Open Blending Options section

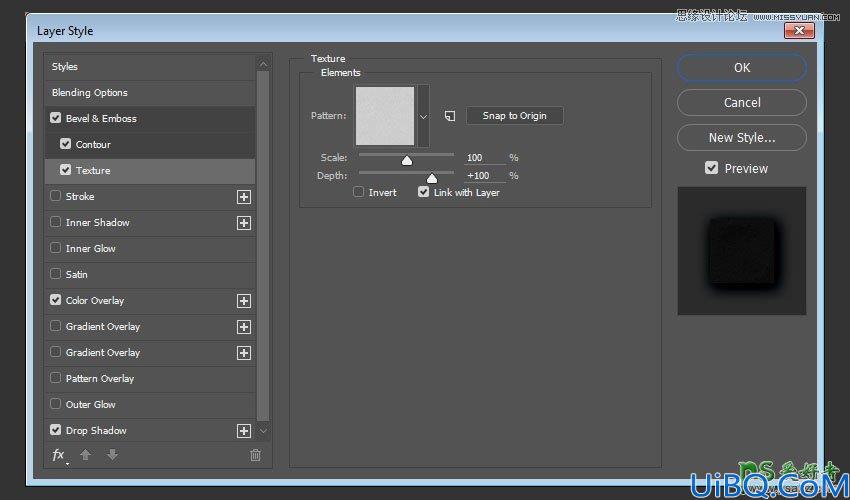point(90,93)
